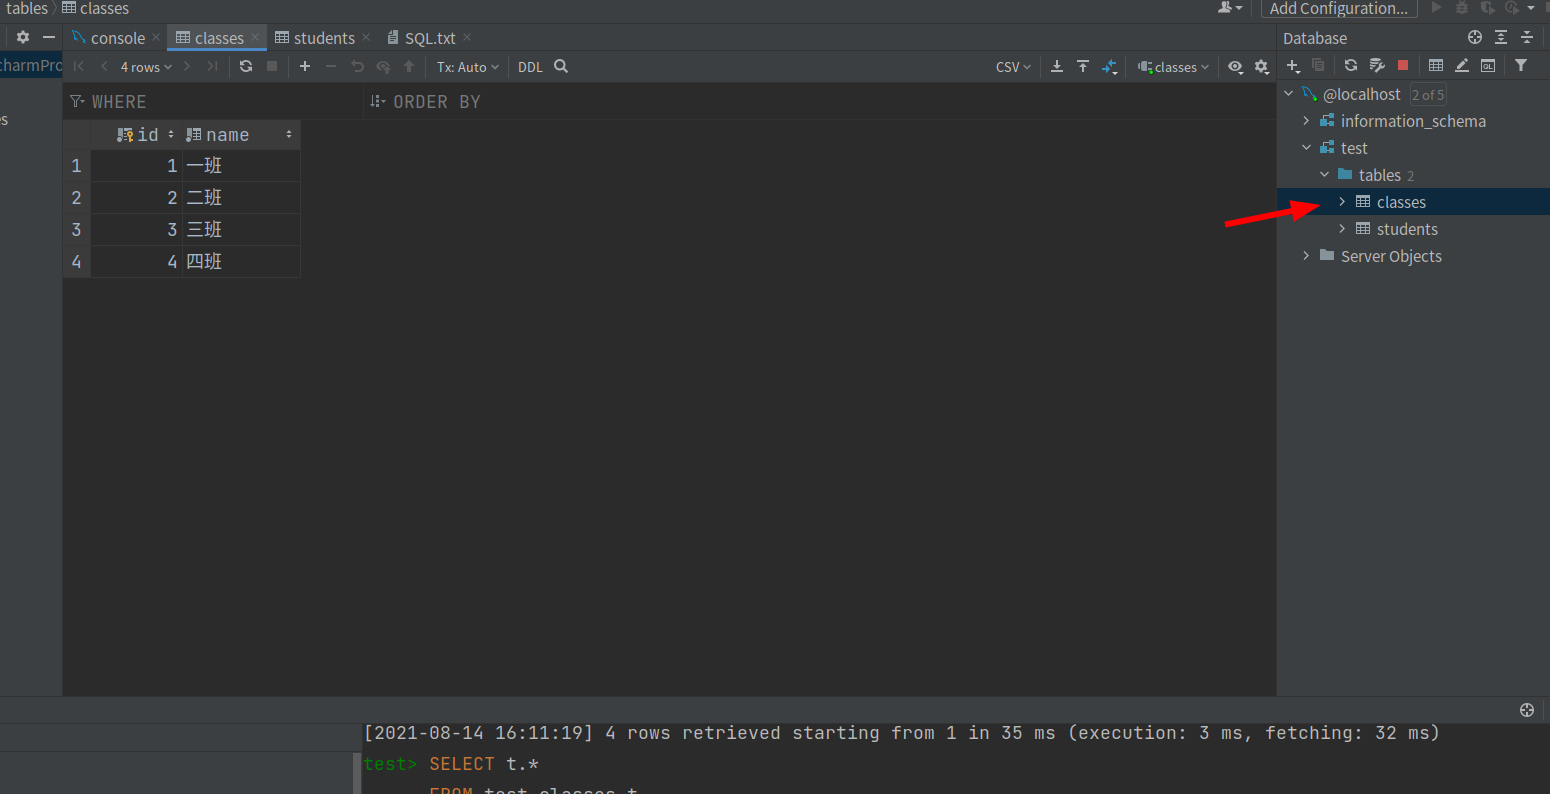Filter Database tree with funnel icon
The width and height of the screenshot is (1550, 794).
pyautogui.click(x=1521, y=66)
